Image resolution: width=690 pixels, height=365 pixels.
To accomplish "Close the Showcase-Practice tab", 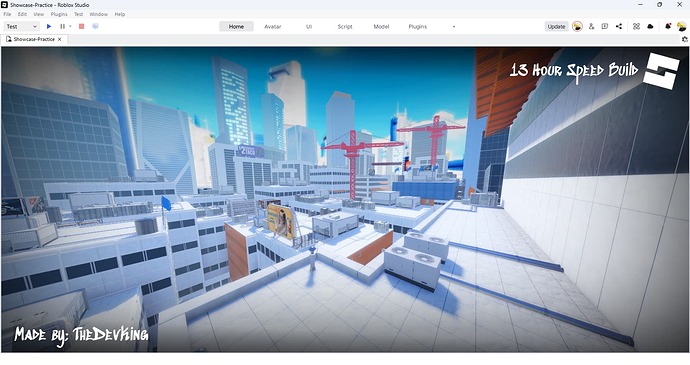I will point(60,39).
